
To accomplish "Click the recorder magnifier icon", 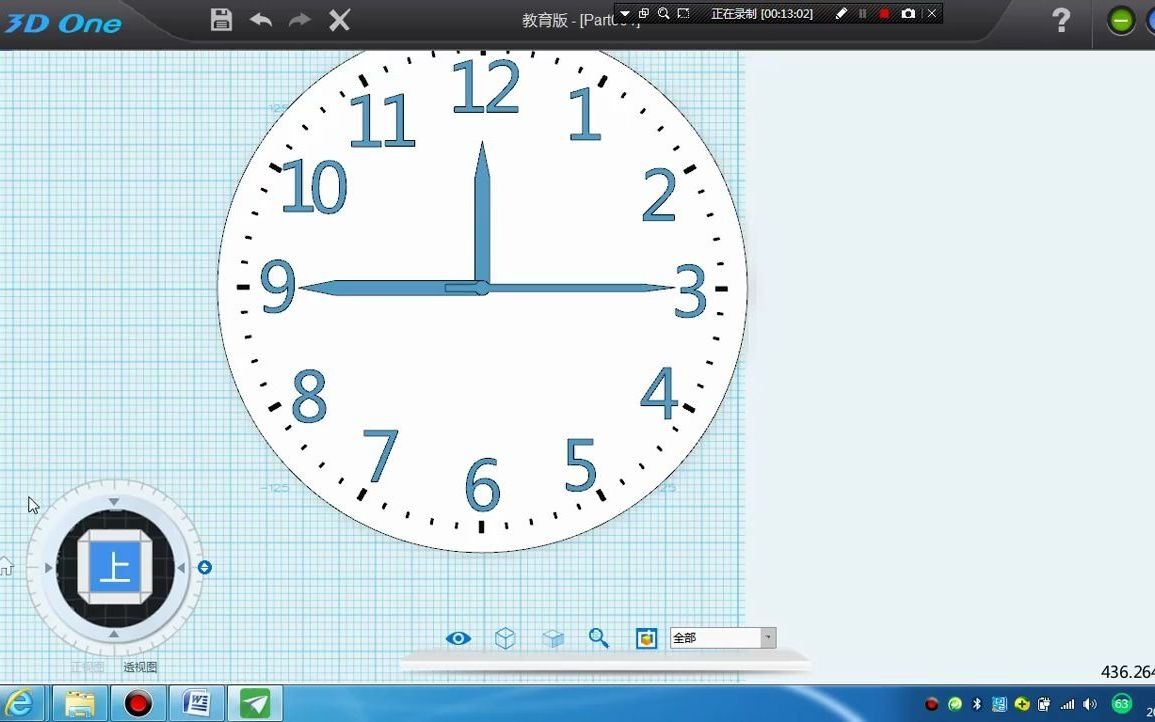I will pyautogui.click(x=664, y=13).
